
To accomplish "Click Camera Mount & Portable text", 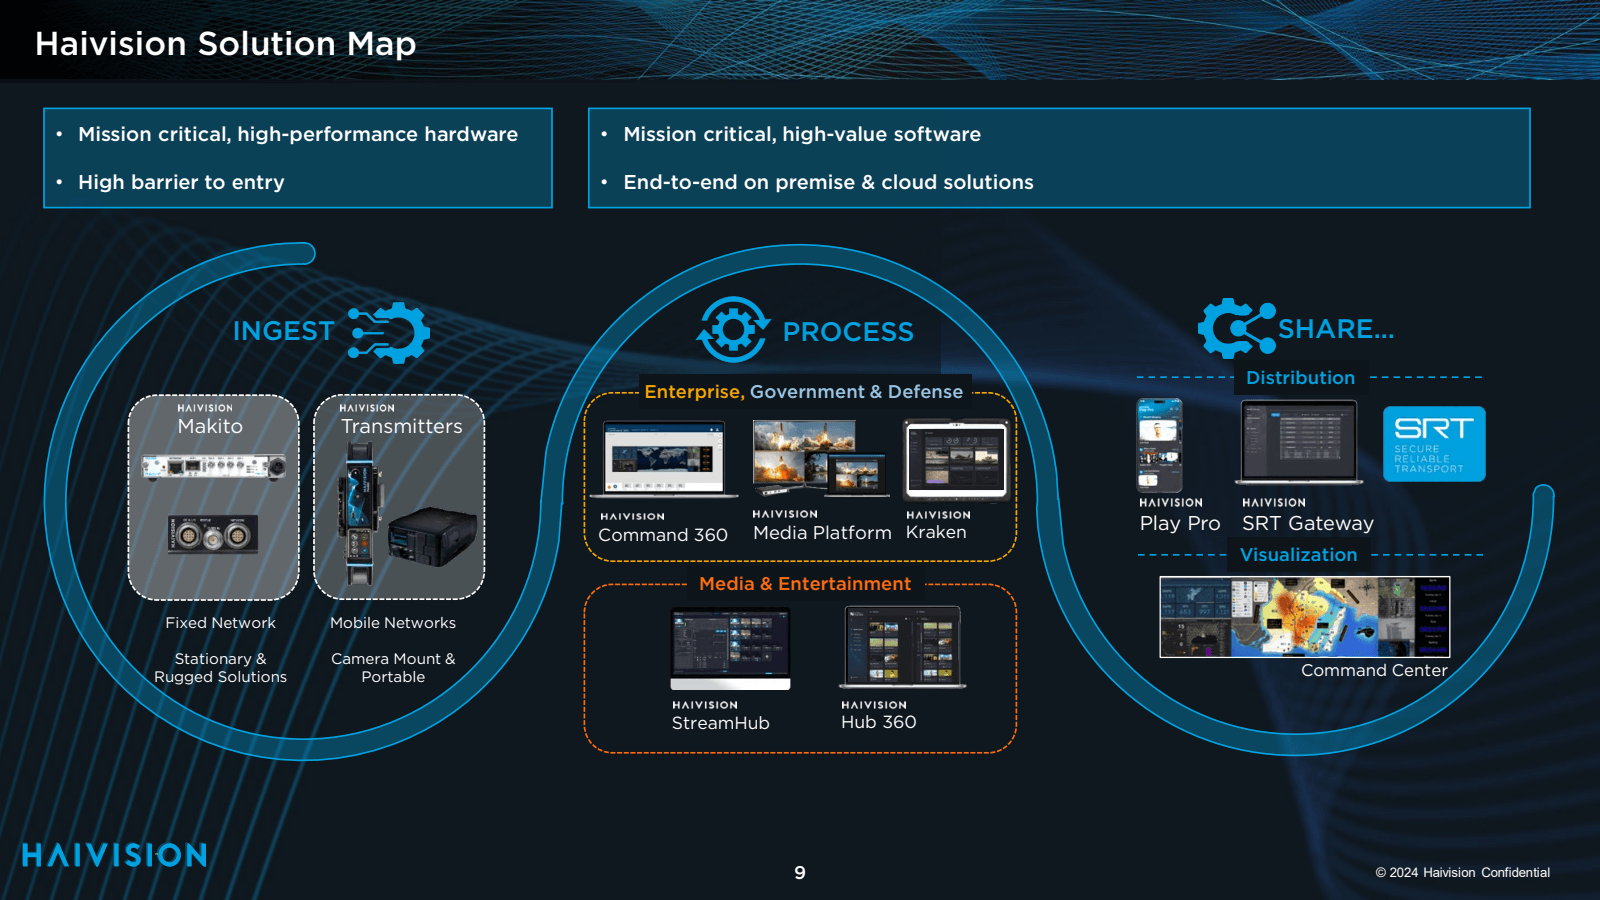I will (393, 668).
